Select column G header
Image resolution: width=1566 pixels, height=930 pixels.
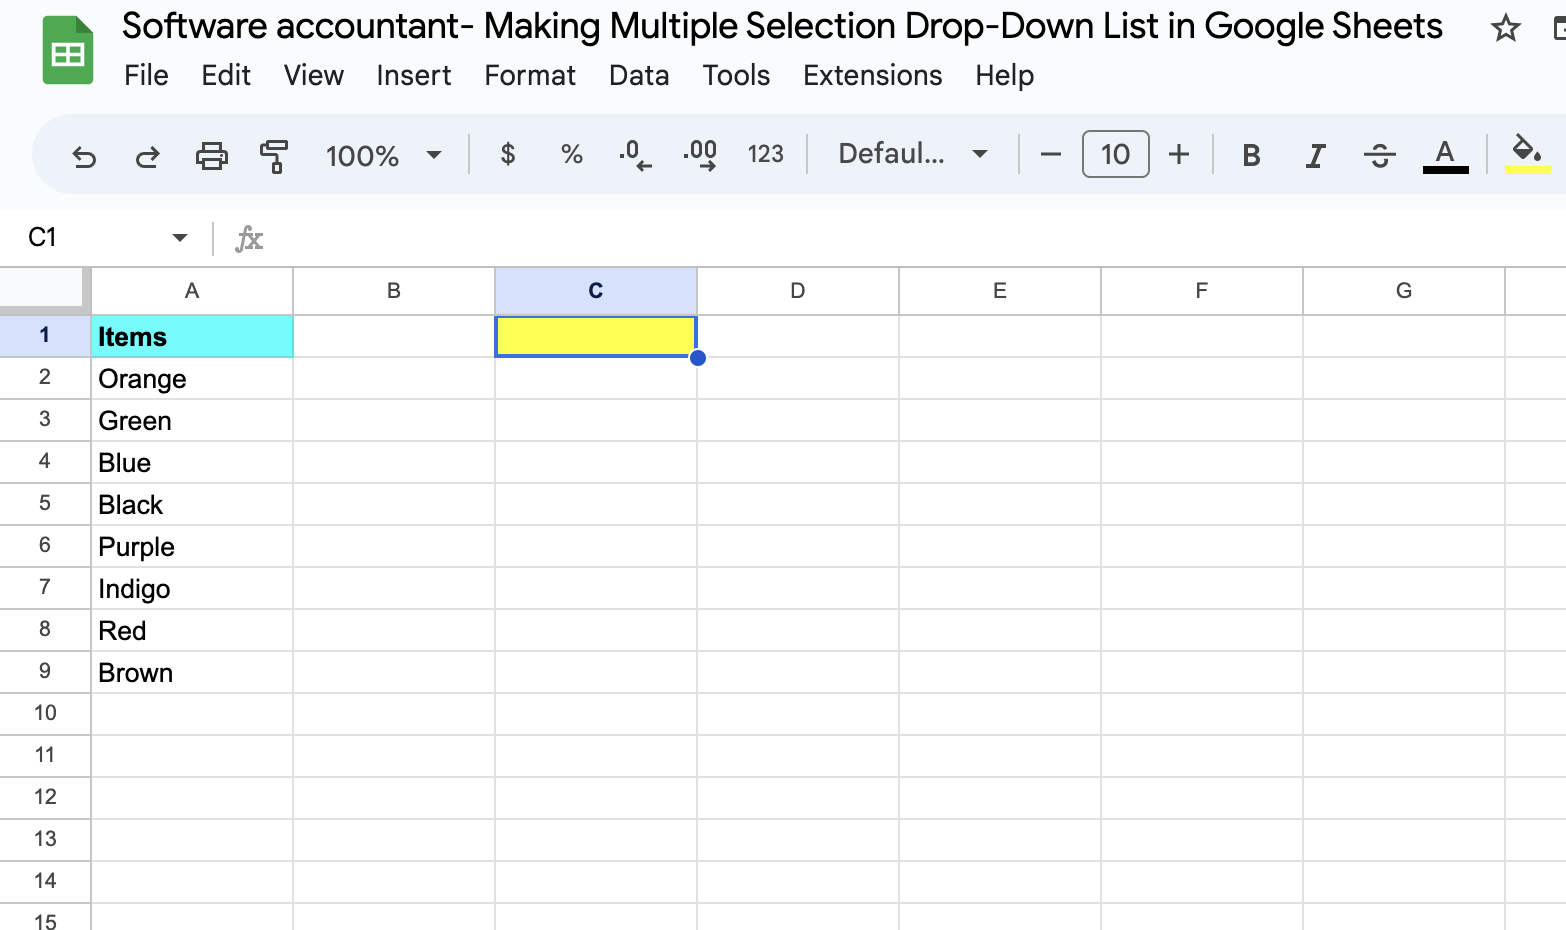[1404, 291]
